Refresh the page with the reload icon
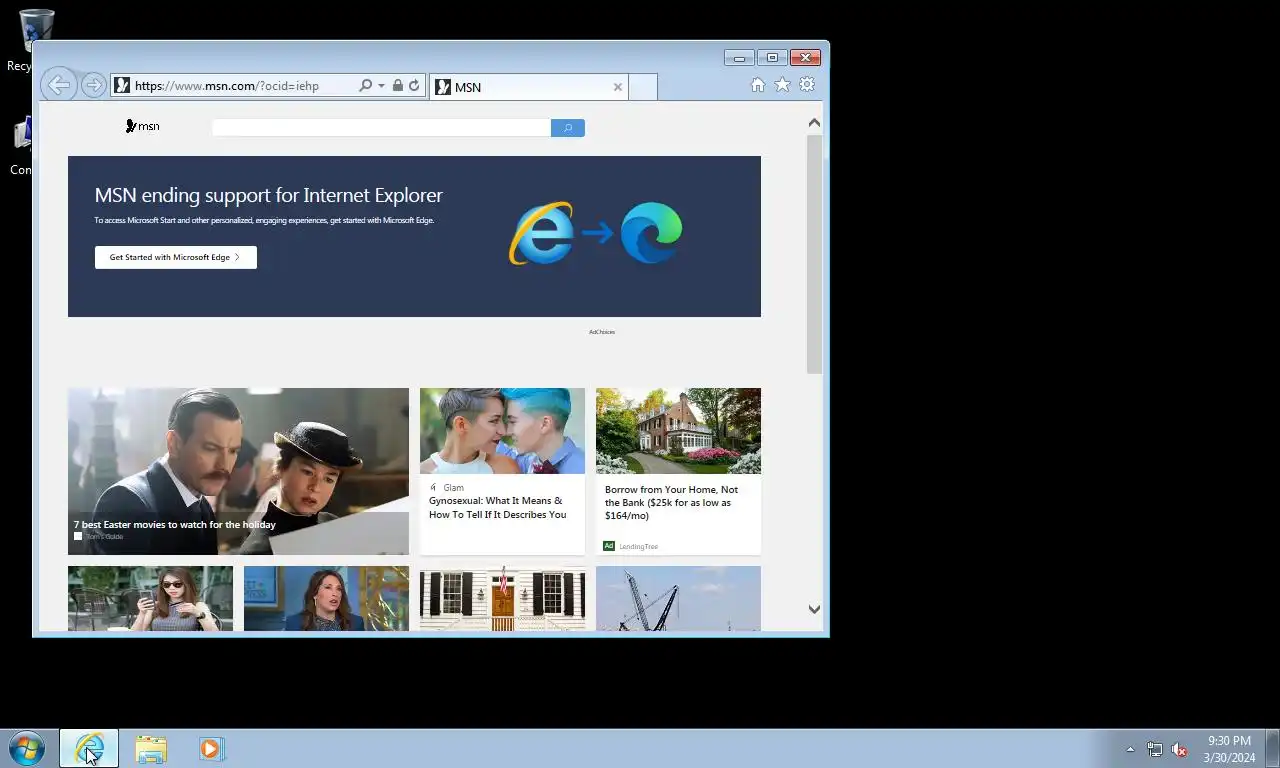Screen dimensions: 1280x768 414,86
